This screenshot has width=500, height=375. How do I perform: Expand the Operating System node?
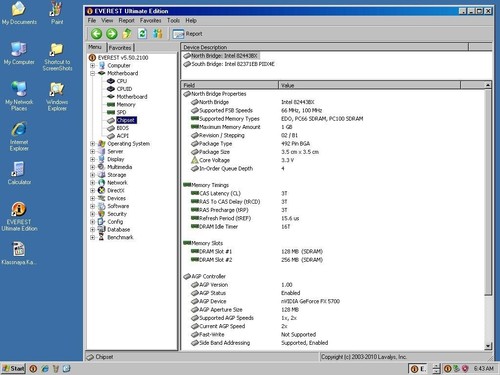point(93,144)
